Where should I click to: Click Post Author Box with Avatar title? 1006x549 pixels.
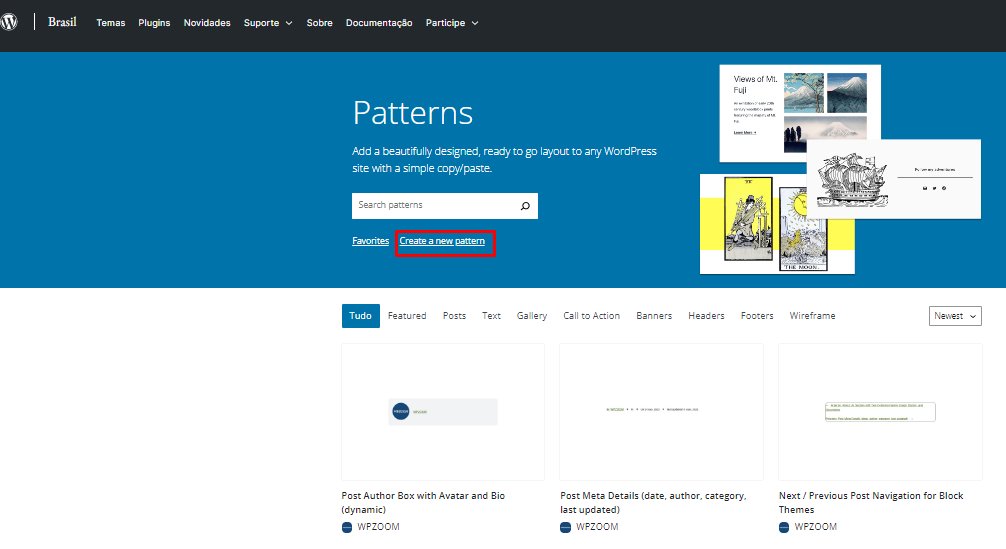pyautogui.click(x=423, y=502)
